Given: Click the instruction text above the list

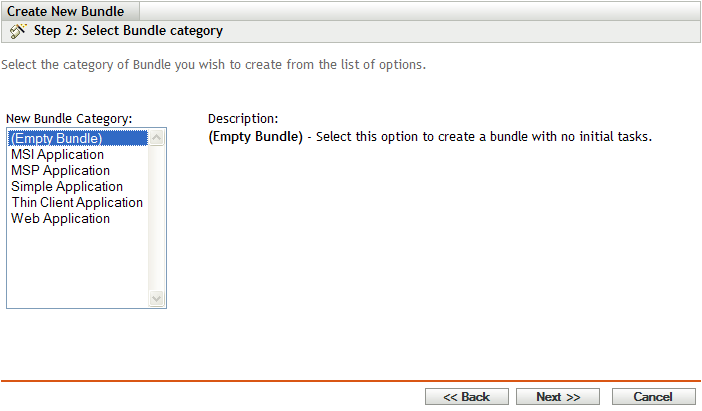Looking at the screenshot, I should pyautogui.click(x=213, y=65).
